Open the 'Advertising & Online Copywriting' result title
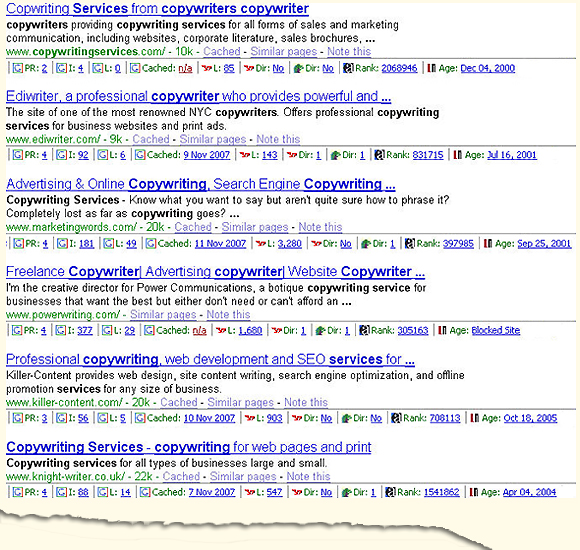Image resolution: width=580 pixels, height=550 pixels. point(201,184)
